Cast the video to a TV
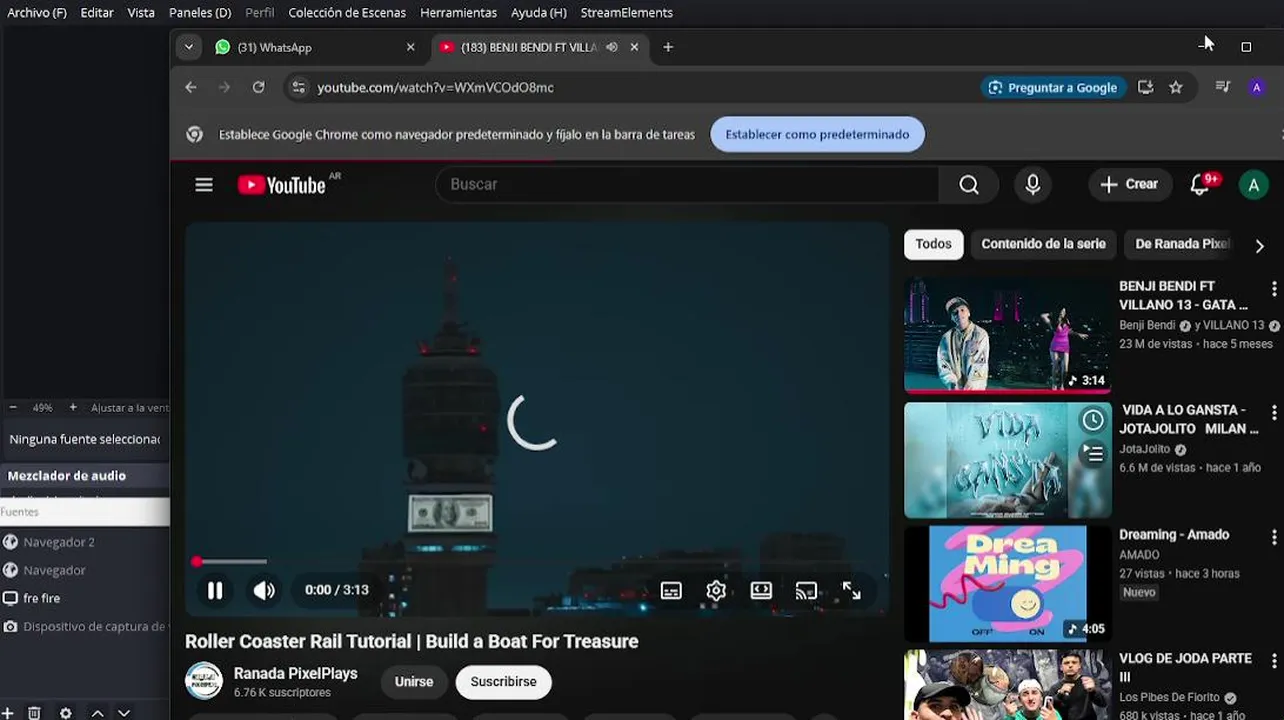Image resolution: width=1284 pixels, height=720 pixels. tap(806, 591)
